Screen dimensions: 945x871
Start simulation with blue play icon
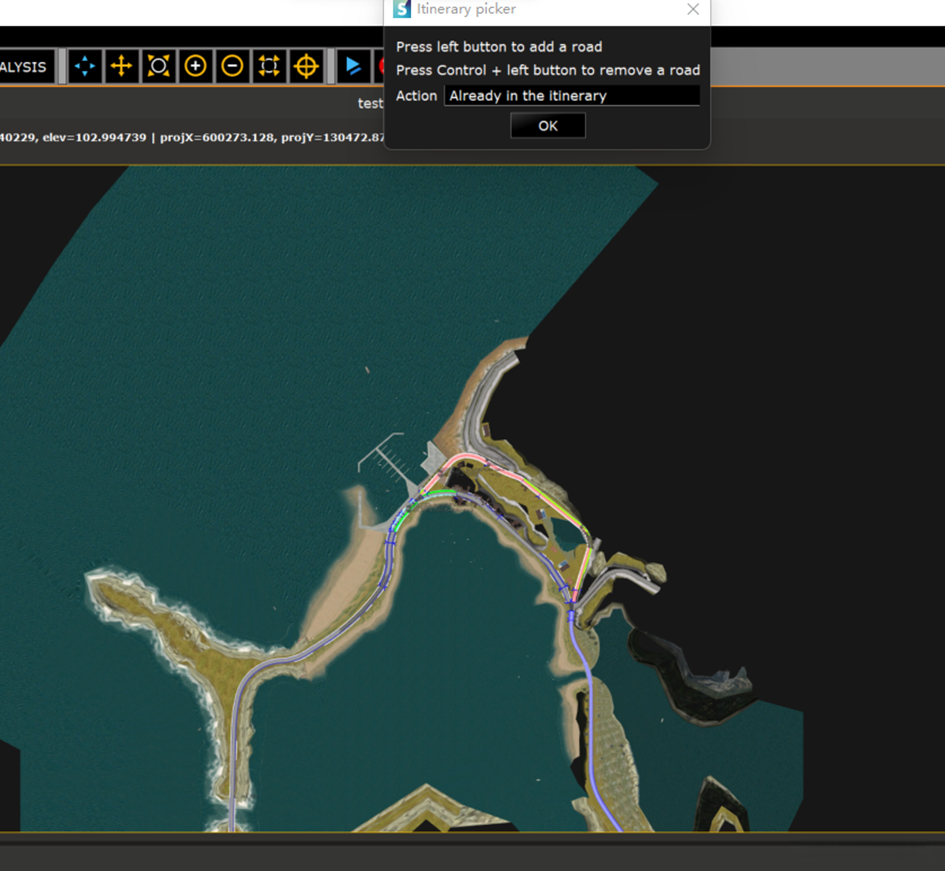[352, 67]
